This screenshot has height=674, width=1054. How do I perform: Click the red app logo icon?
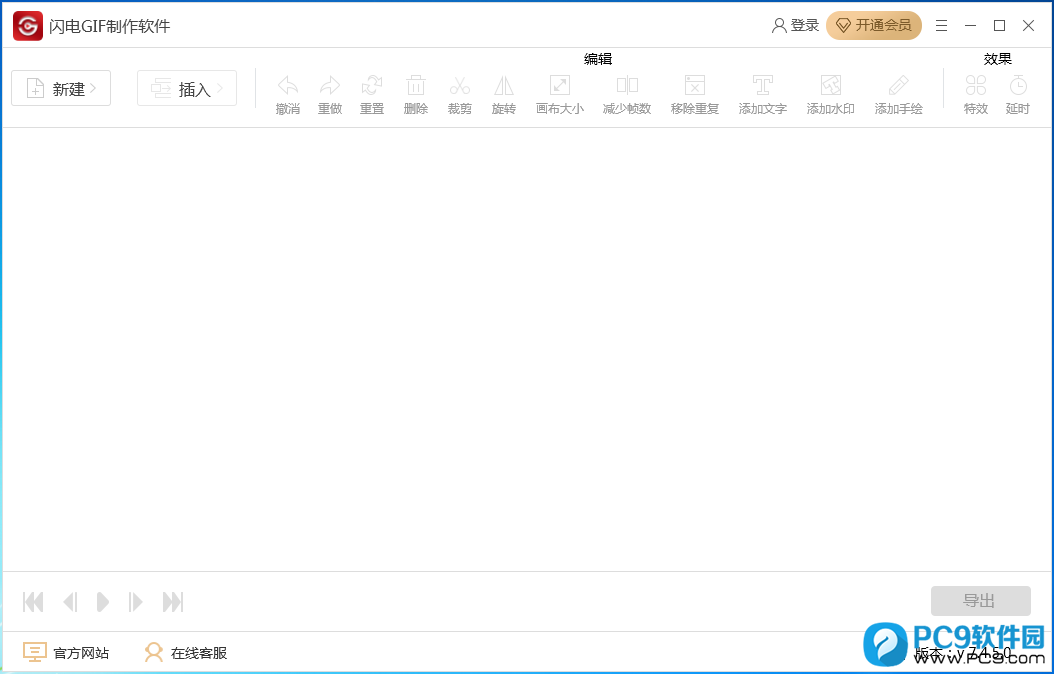tap(28, 26)
